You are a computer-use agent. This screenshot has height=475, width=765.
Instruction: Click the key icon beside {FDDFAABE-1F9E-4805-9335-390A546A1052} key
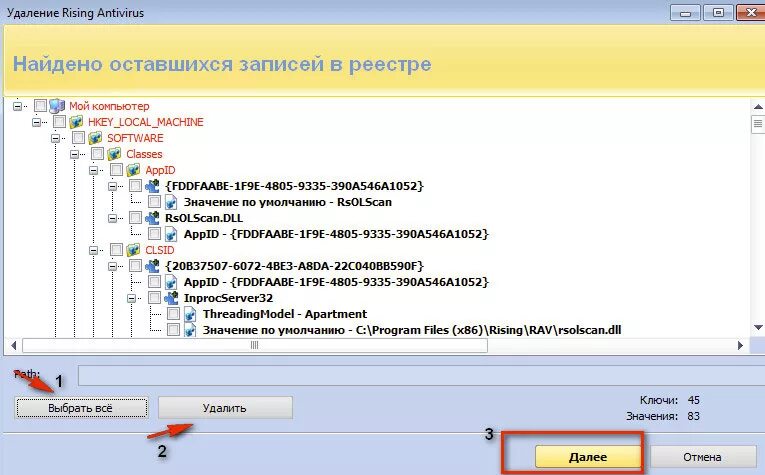coord(152,186)
